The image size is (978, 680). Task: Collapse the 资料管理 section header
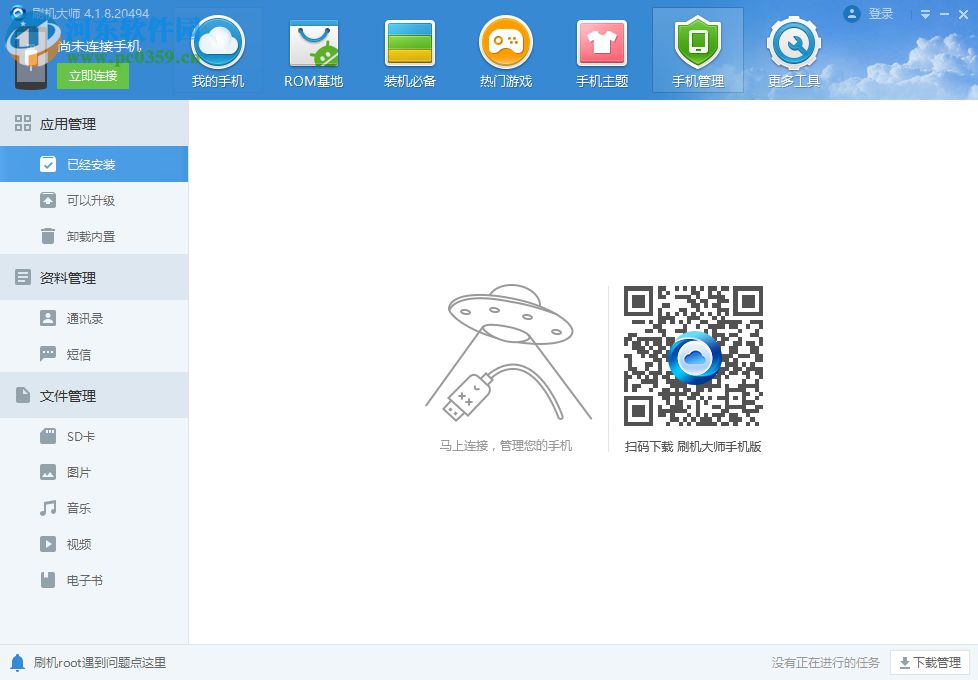[94, 277]
